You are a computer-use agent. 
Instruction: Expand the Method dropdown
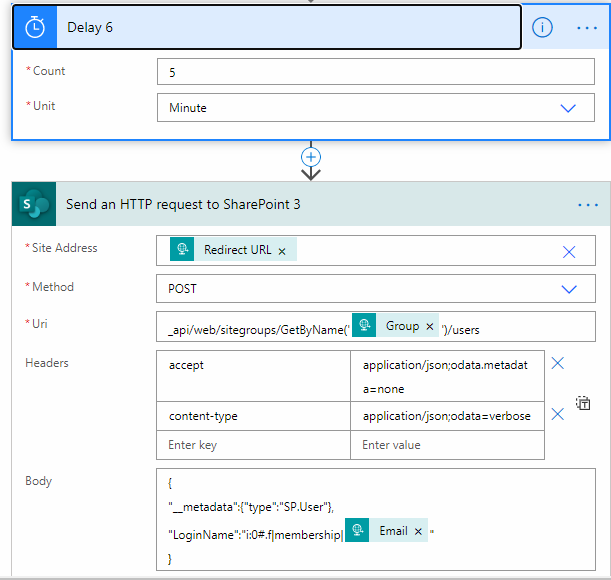click(569, 289)
